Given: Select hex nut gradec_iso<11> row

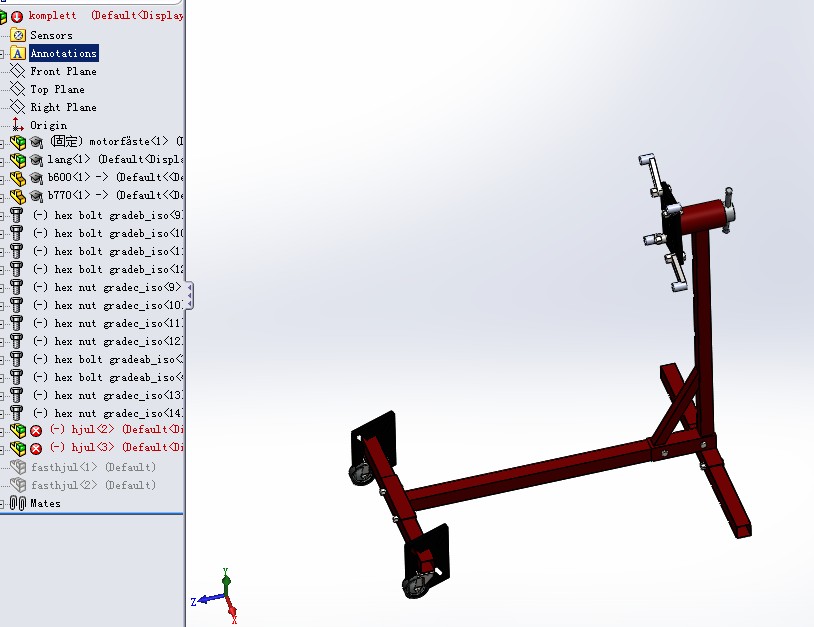Looking at the screenshot, I should pyautogui.click(x=108, y=323).
